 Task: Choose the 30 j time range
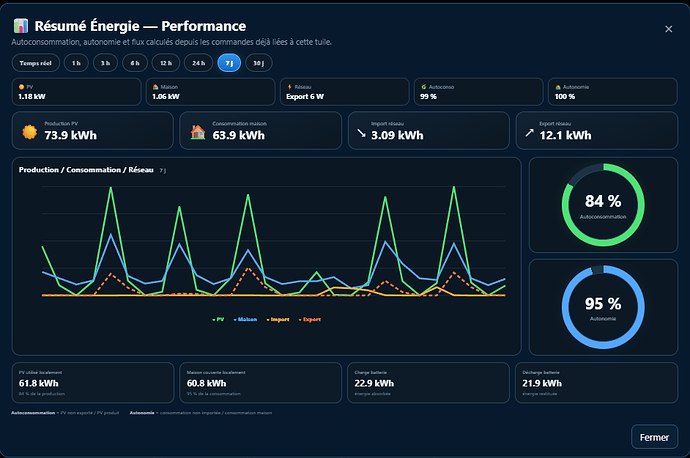coord(259,63)
